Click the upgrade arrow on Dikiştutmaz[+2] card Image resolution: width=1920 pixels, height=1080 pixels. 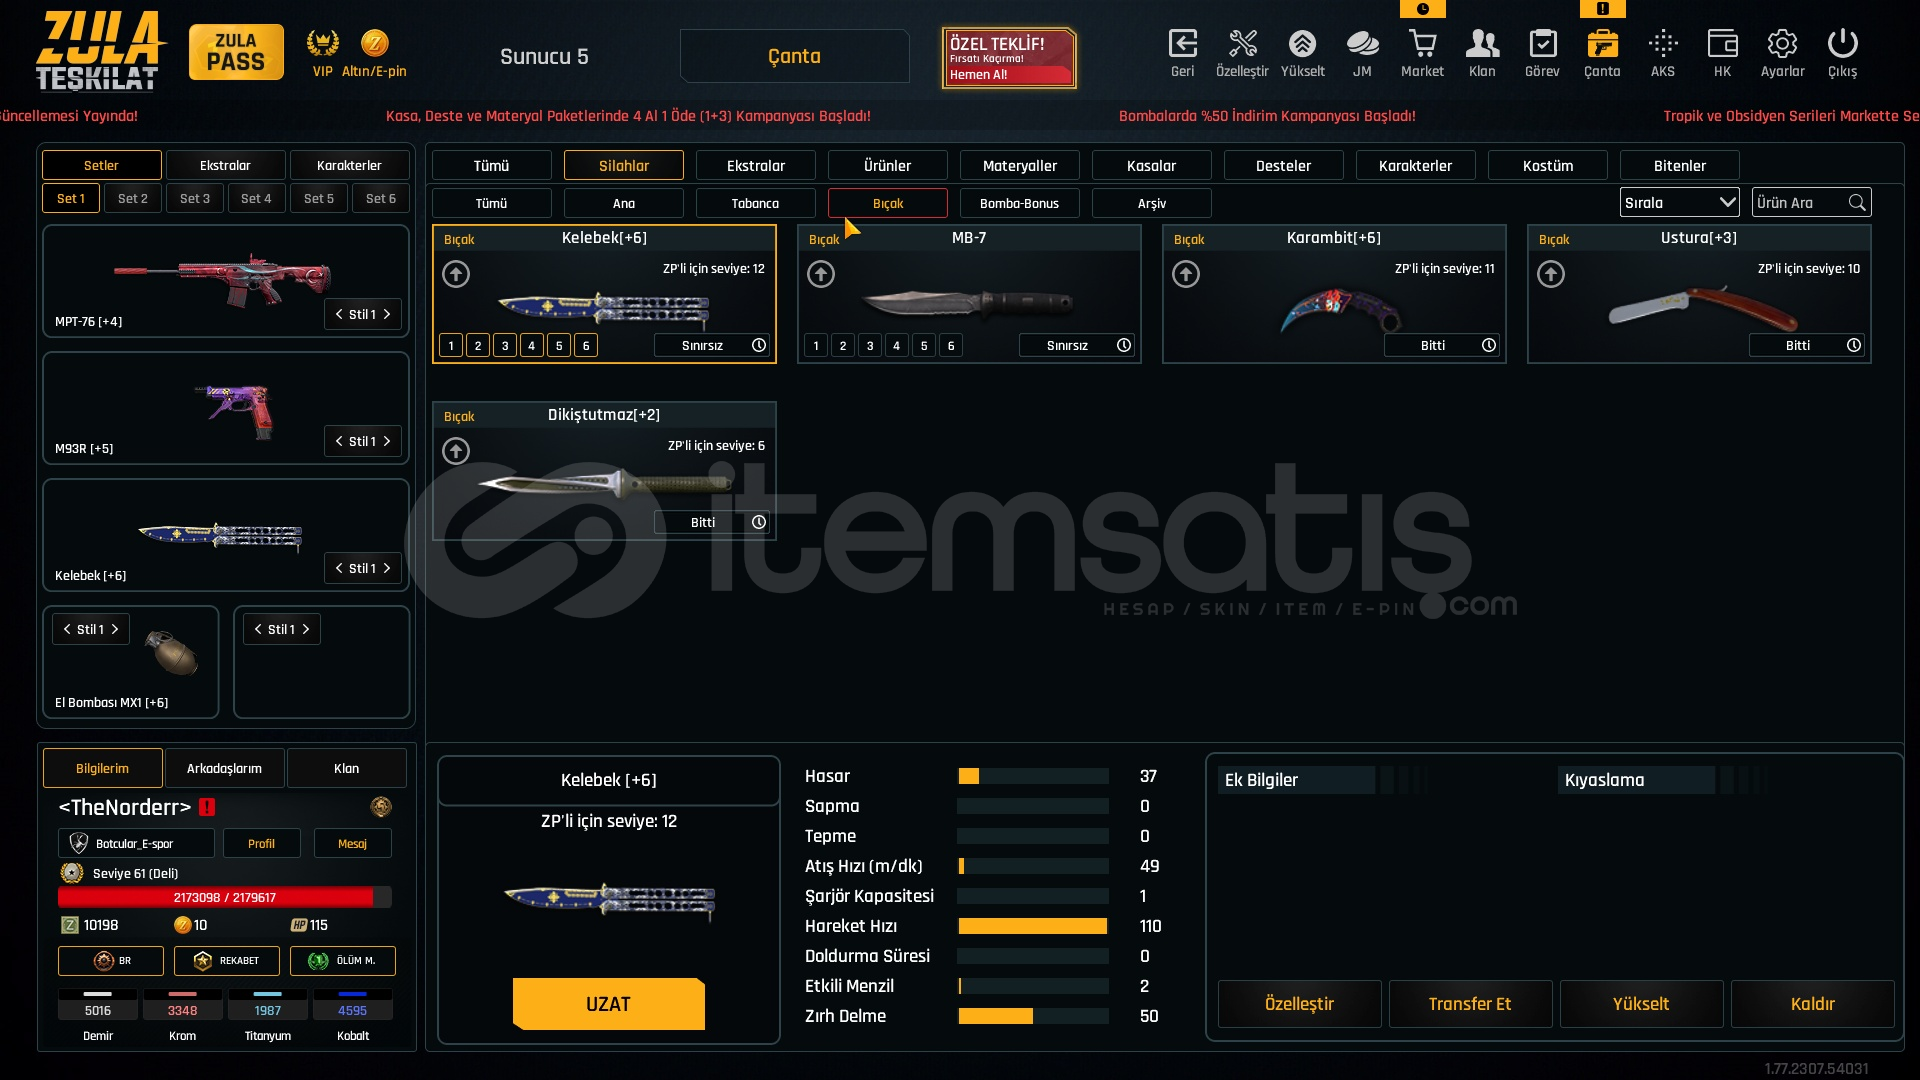[x=456, y=451]
